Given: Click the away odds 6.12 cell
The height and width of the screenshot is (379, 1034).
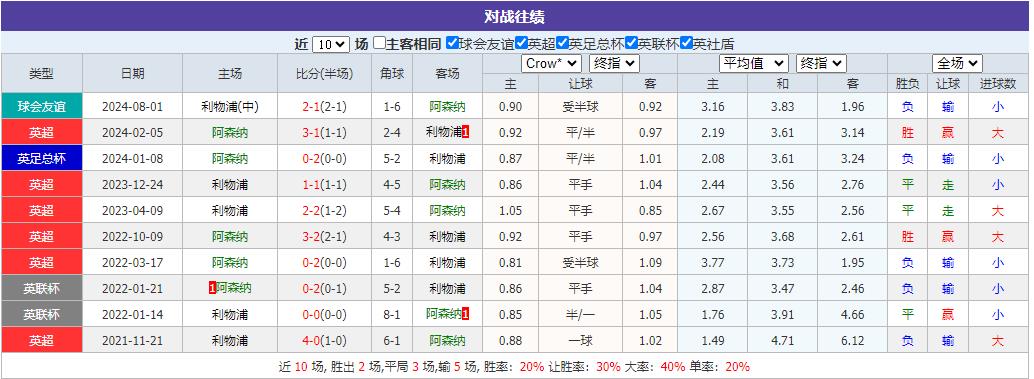Looking at the screenshot, I should pos(853,341).
